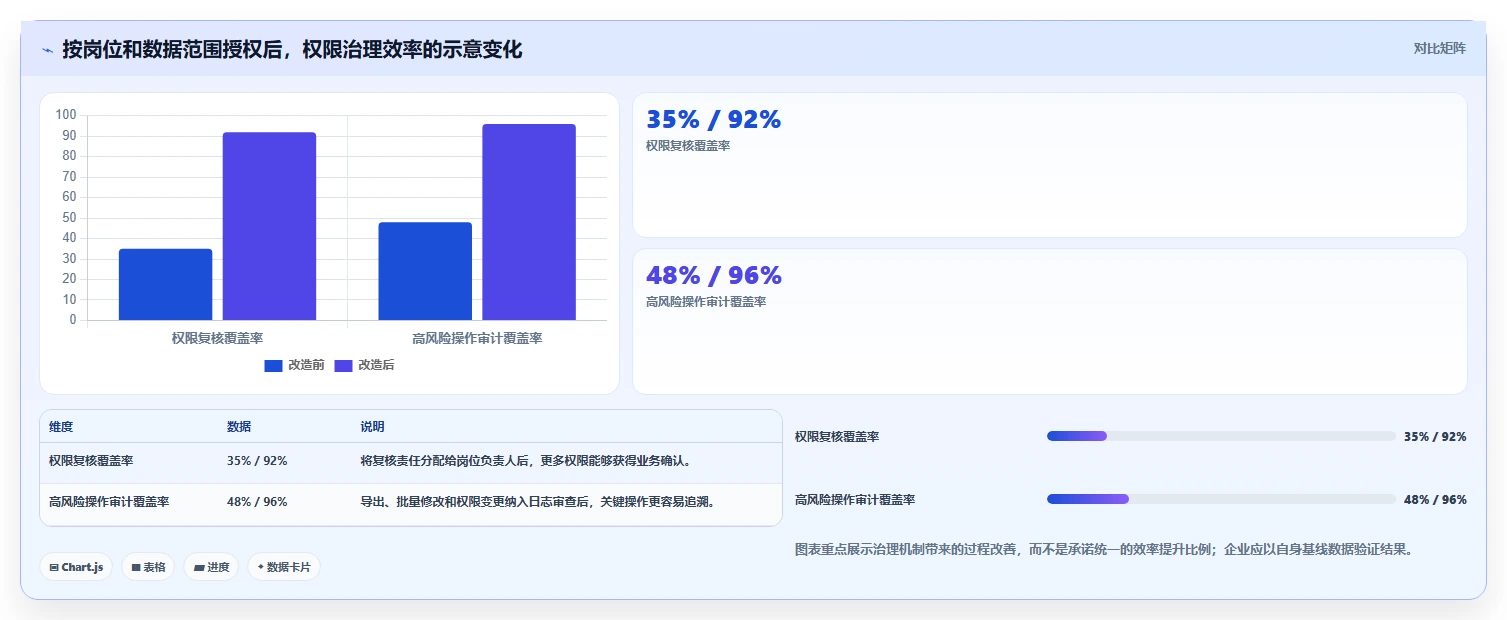This screenshot has height=620, width=1507.
Task: Click the description starting 导出、批量修改
Action: click(x=538, y=502)
